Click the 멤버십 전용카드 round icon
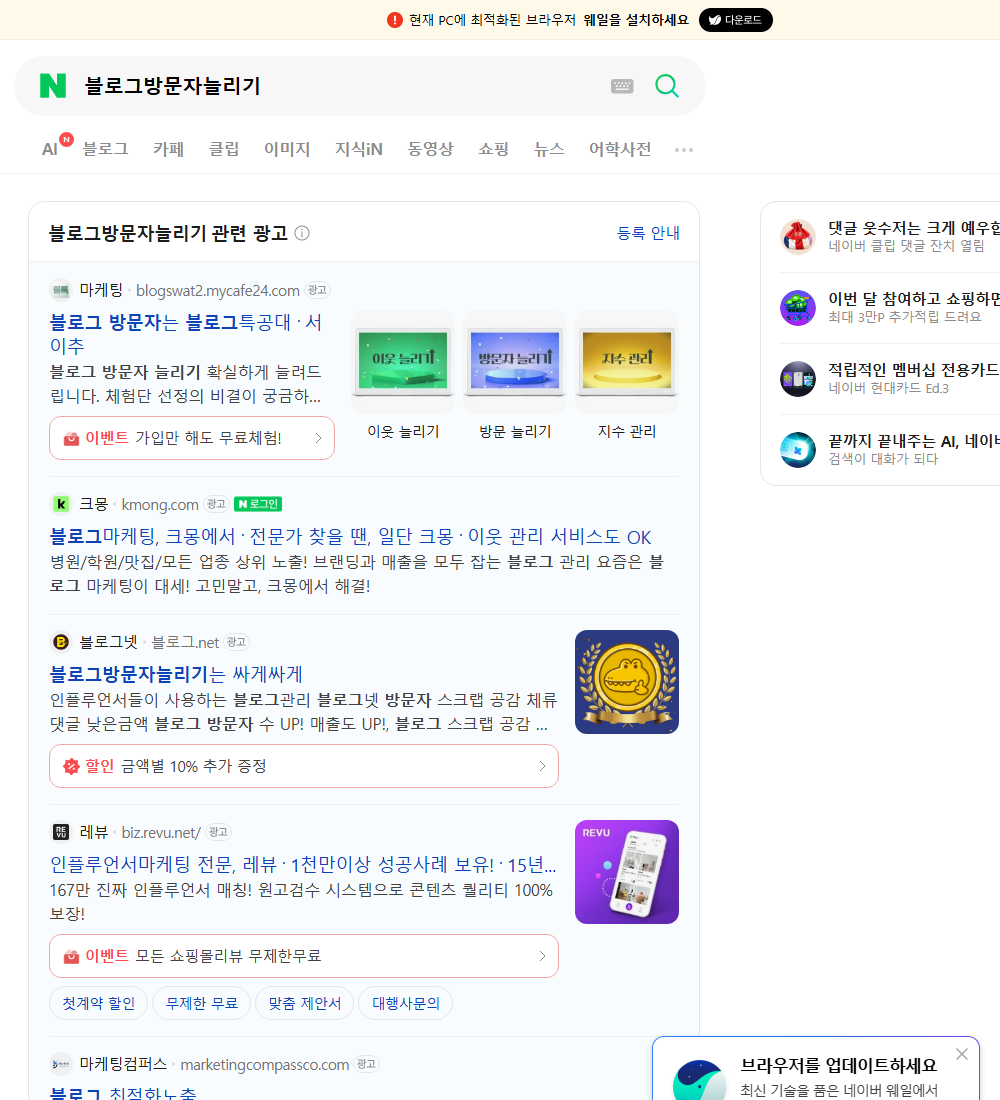 (798, 379)
